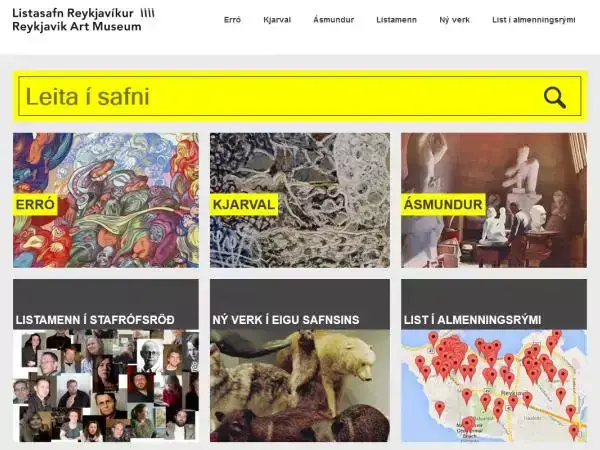Image resolution: width=600 pixels, height=450 pixels.
Task: Open the artist portraits collage
Action: [106, 386]
